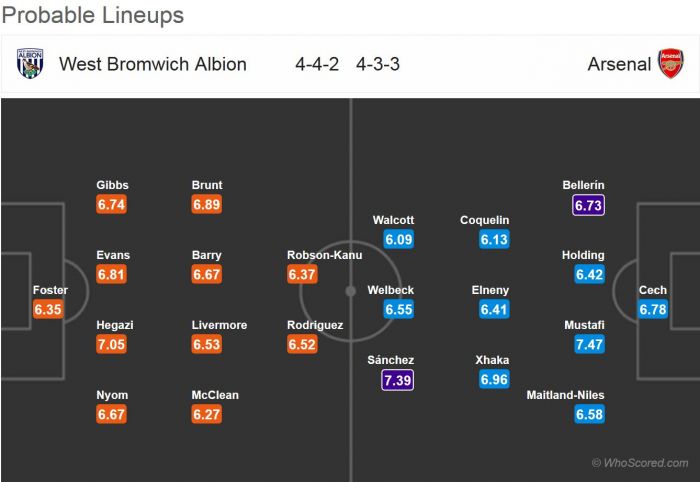The width and height of the screenshot is (700, 482).
Task: Click the WhoScored.com watermark
Action: click(x=640, y=463)
